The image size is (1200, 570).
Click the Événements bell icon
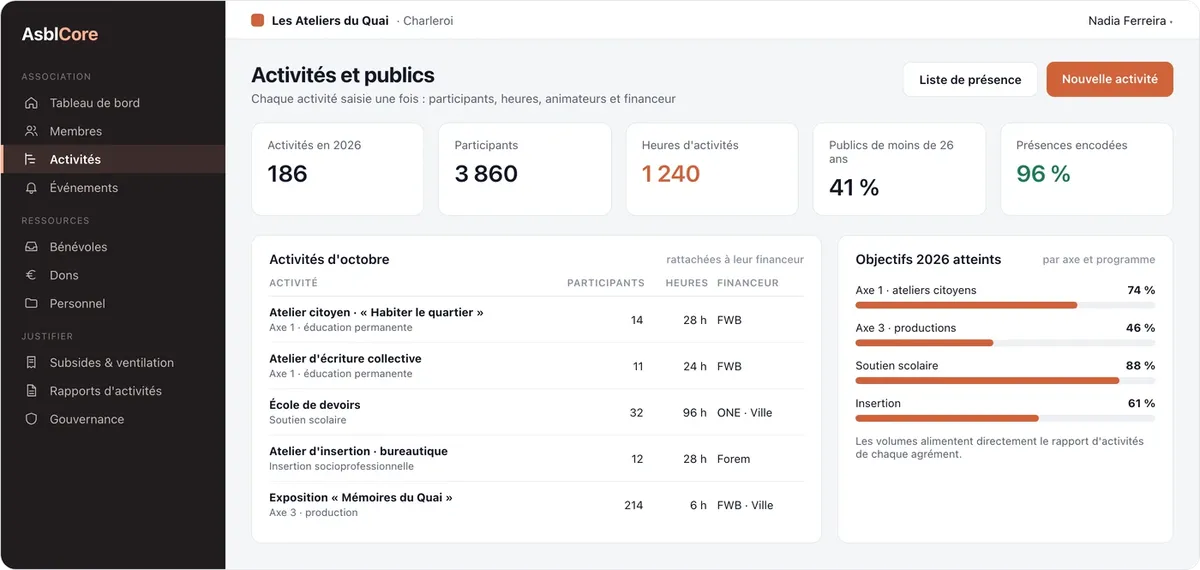click(x=31, y=187)
